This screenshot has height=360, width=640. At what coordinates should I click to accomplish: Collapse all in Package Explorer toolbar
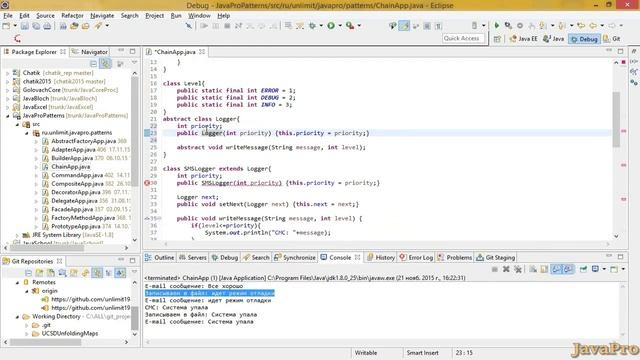point(93,64)
